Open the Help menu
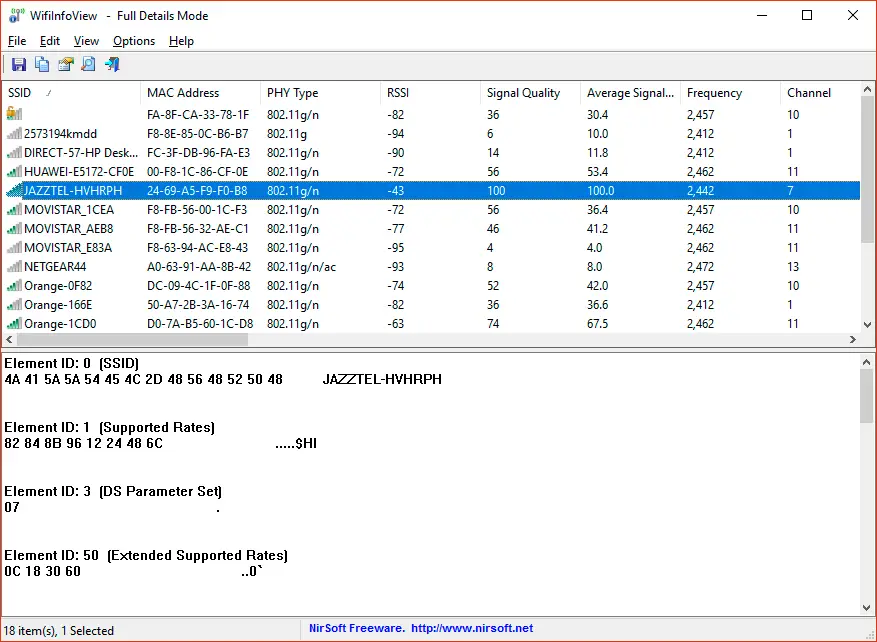877x642 pixels. click(181, 41)
